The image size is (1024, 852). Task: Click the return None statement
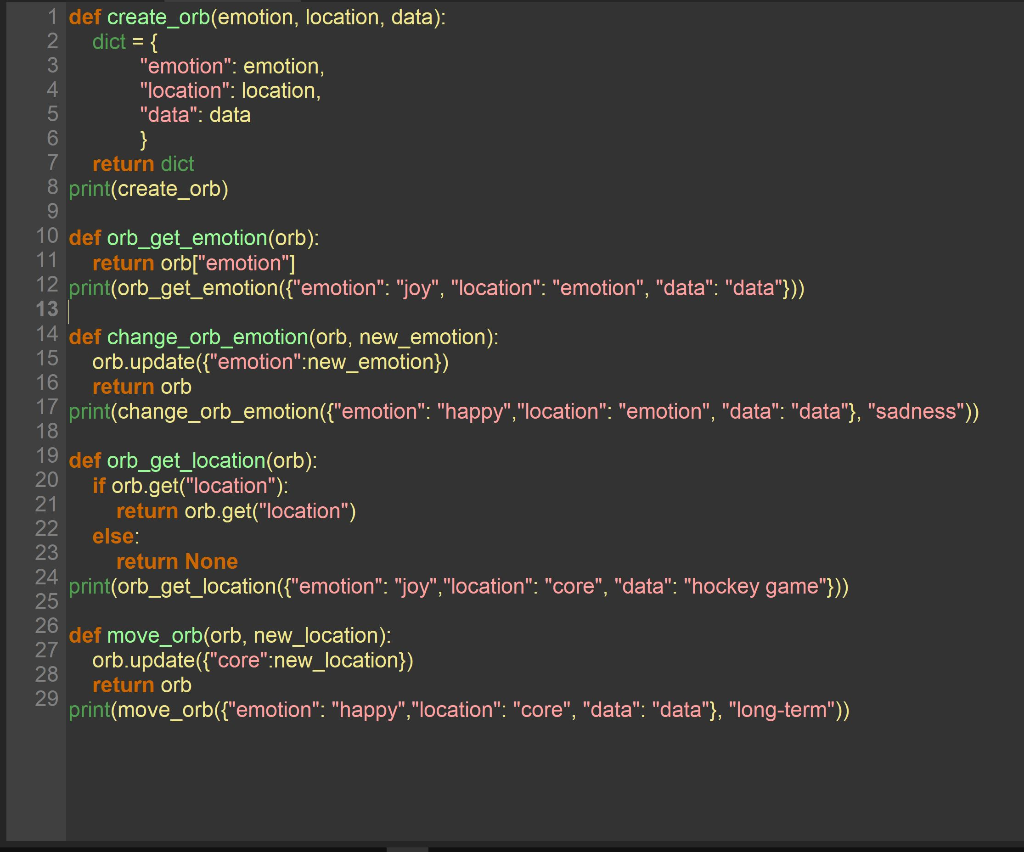(177, 561)
